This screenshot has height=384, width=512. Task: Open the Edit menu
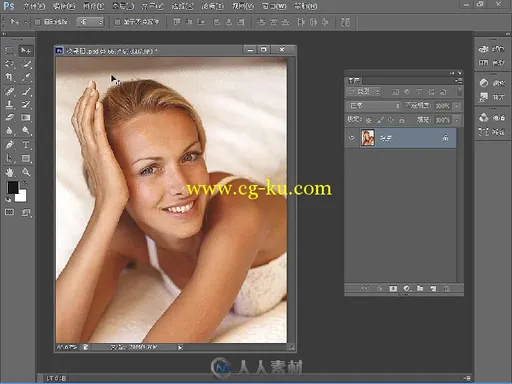coord(64,6)
